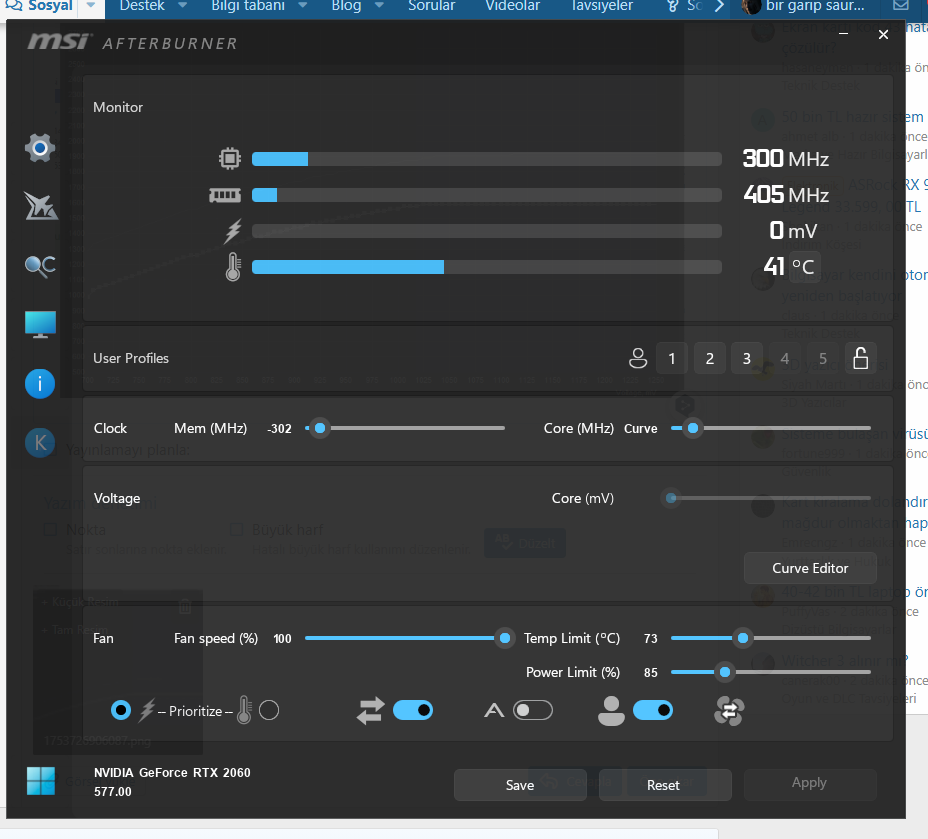Launch the OC Scanner magnifier icon
The height and width of the screenshot is (839, 928).
40,266
